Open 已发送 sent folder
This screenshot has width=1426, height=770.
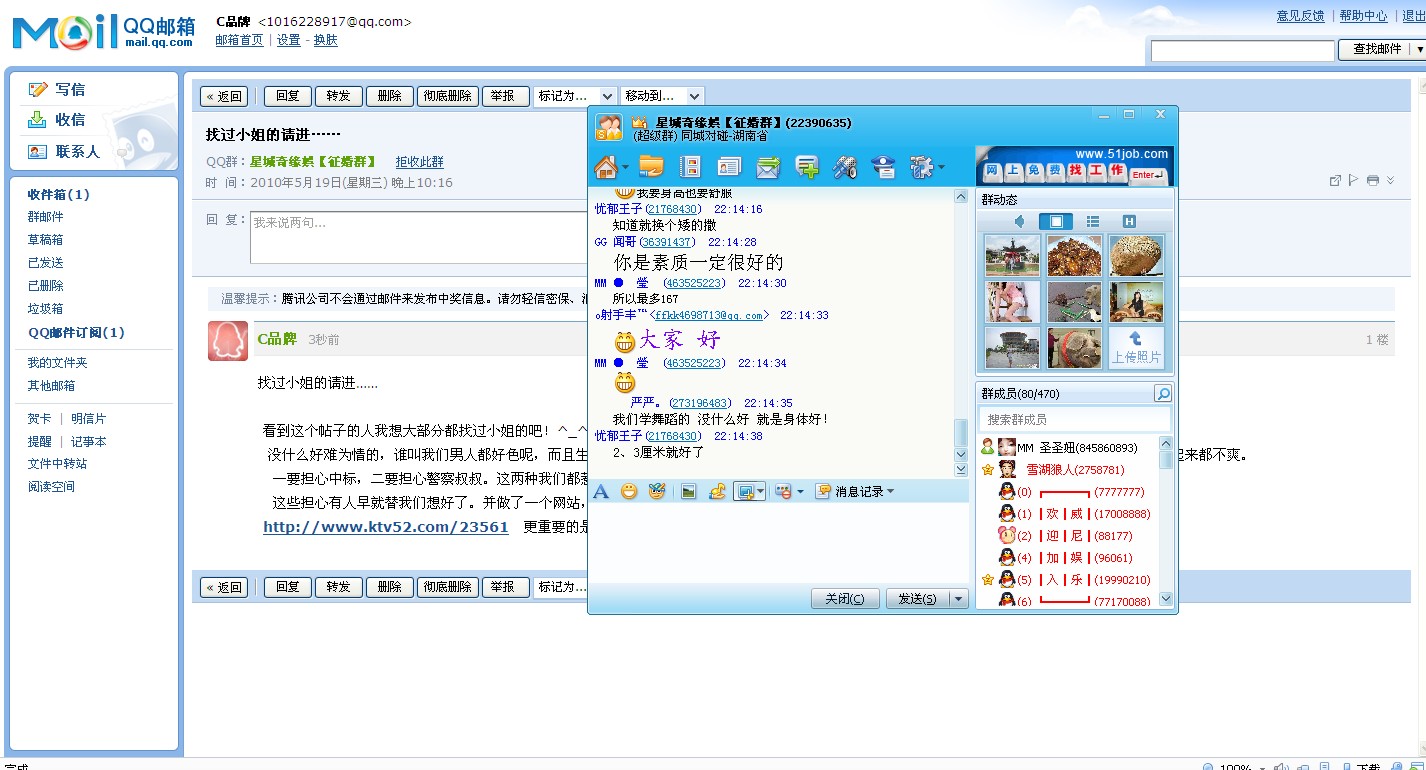pos(45,263)
